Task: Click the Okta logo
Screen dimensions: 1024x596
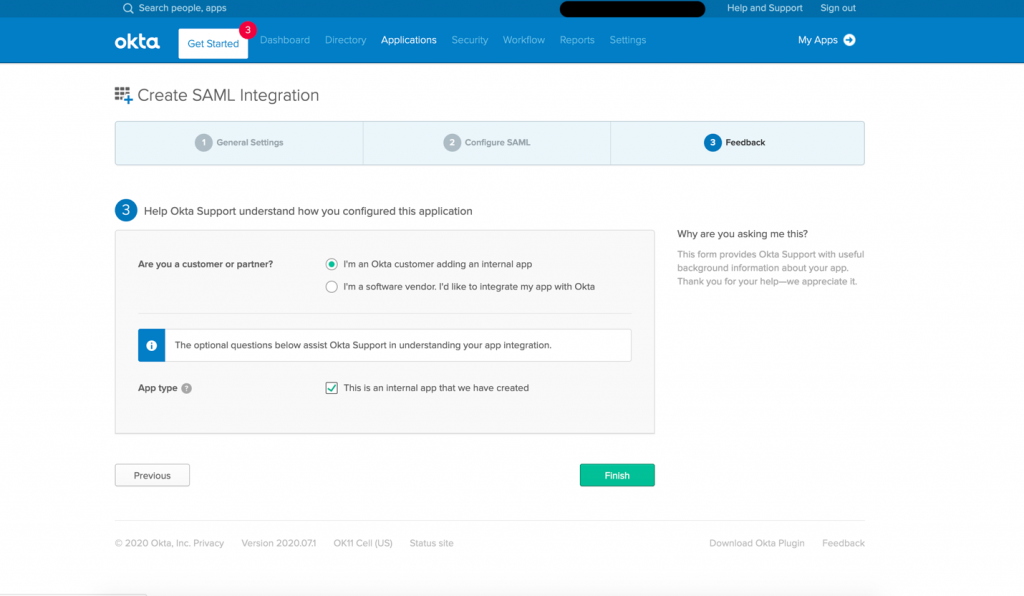Action: click(137, 41)
